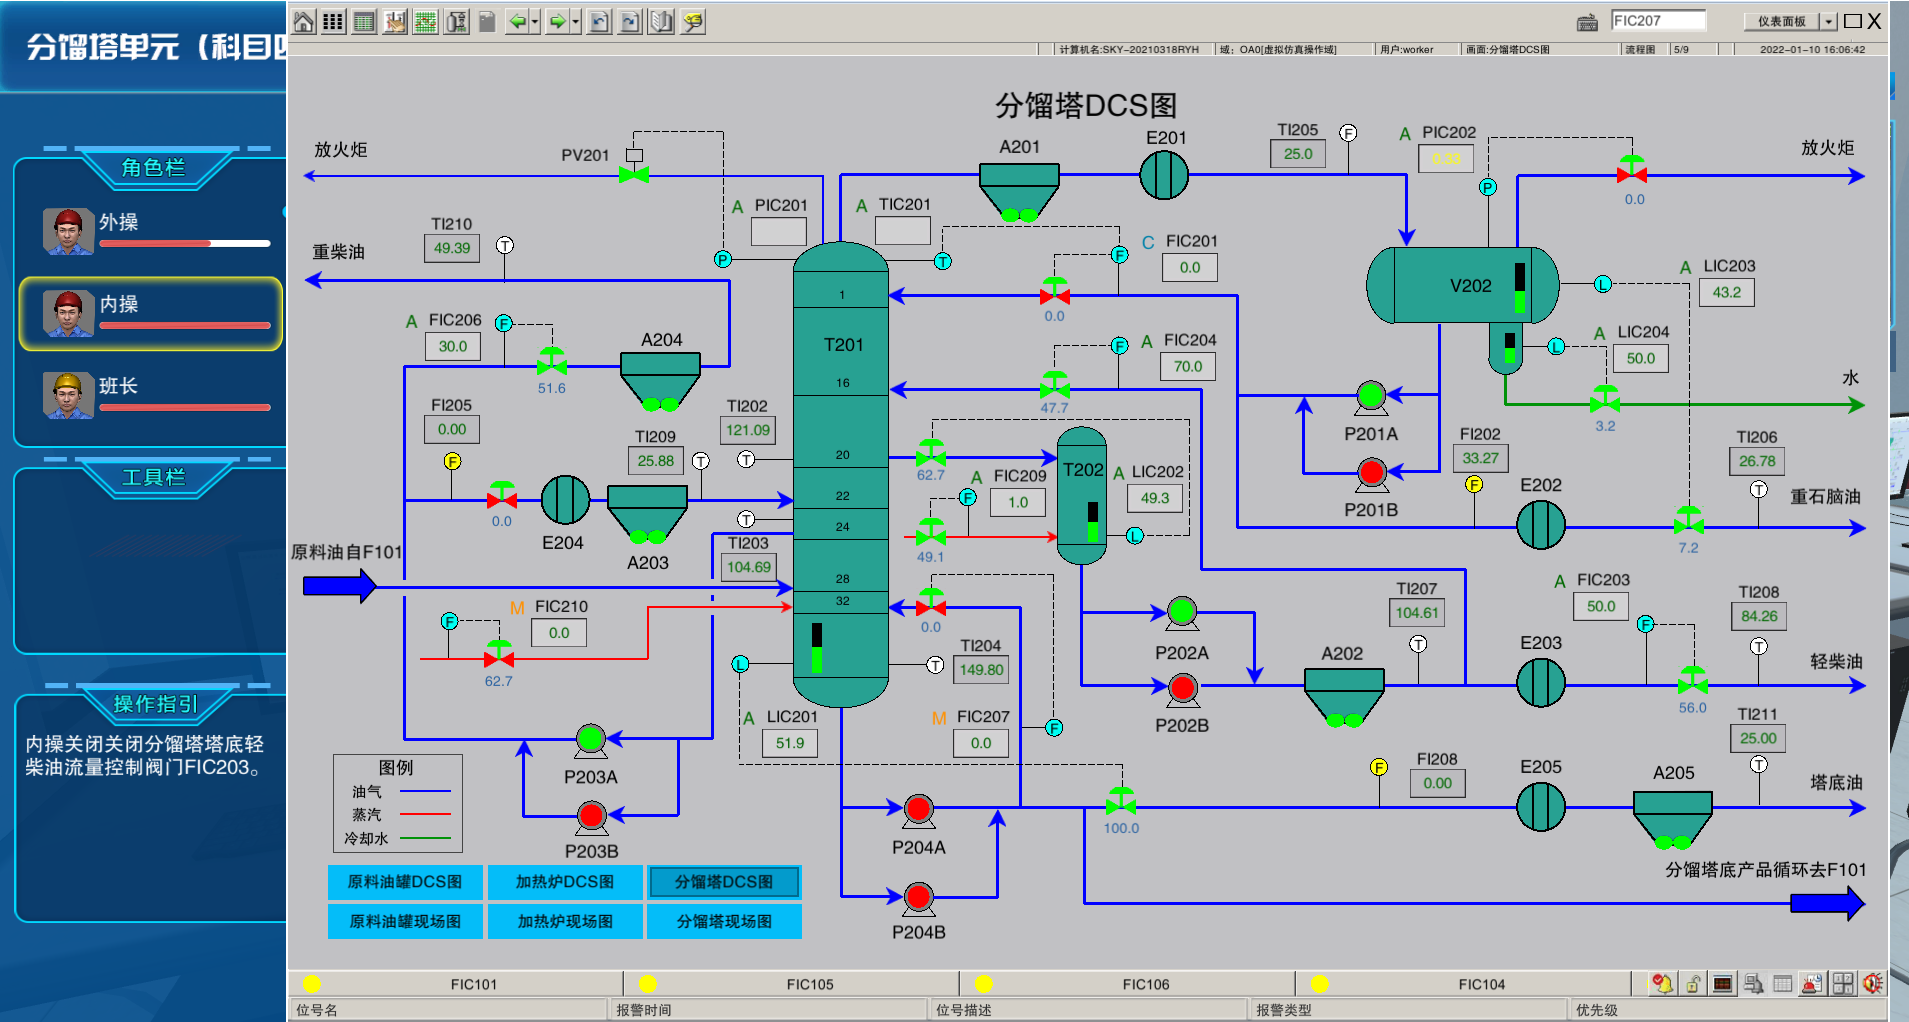Viewport: 1909px width, 1022px height.
Task: Toggle pump P204B red indicator
Action: click(918, 897)
